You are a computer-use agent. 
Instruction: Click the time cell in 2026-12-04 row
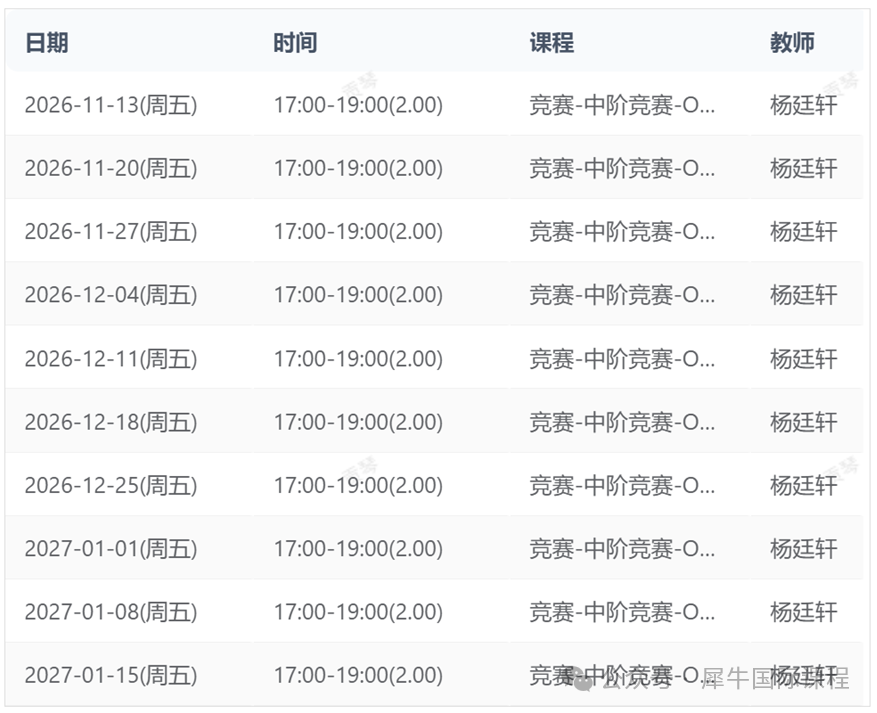[358, 295]
